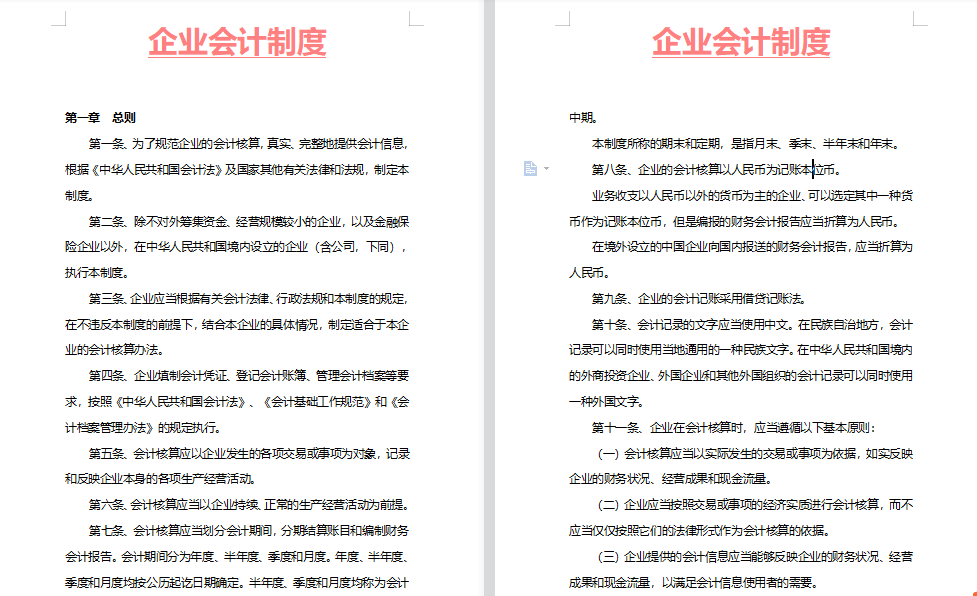Click the line 计档案管理办法》的规定执行。
The width and height of the screenshot is (977, 596).
tap(143, 428)
